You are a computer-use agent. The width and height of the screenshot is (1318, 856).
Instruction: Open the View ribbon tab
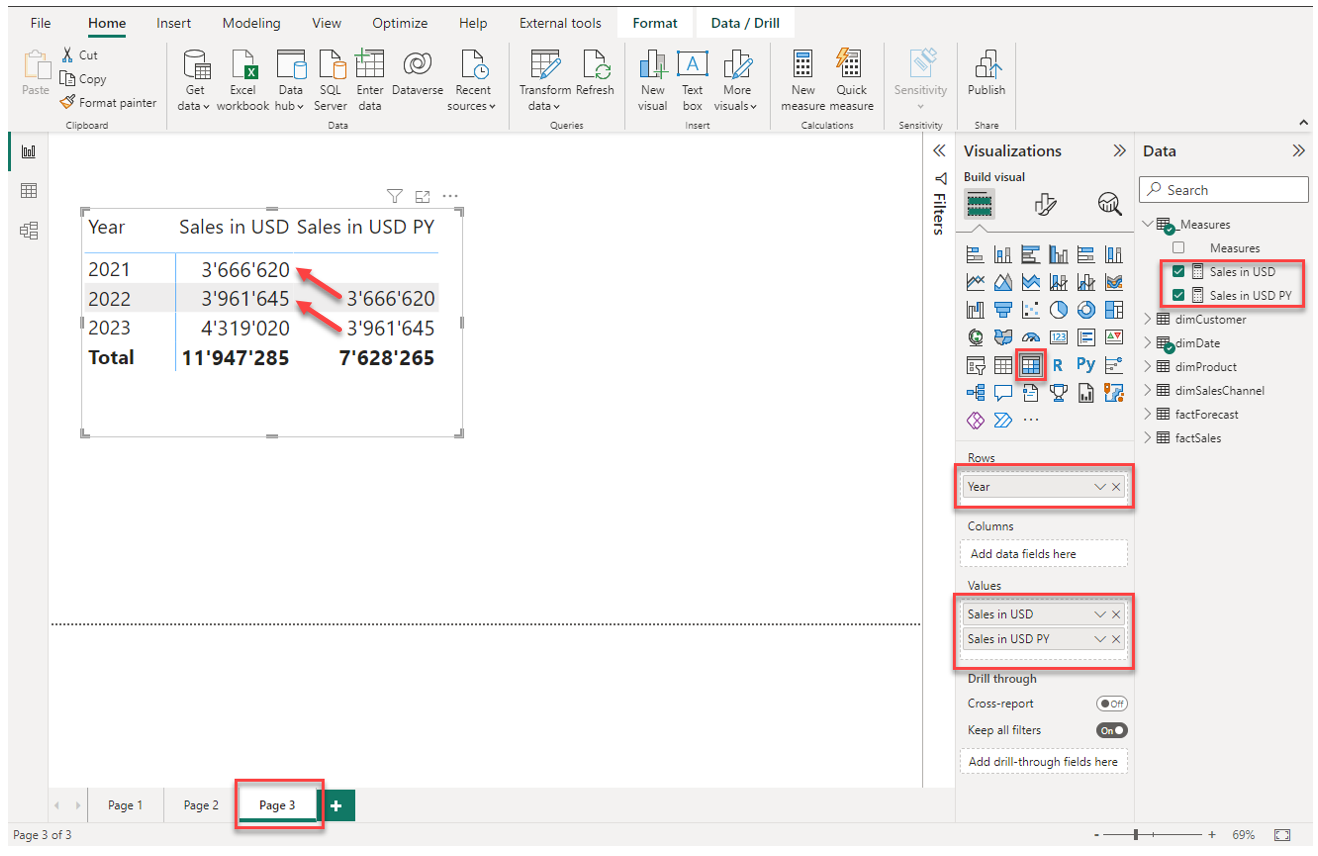tap(326, 23)
